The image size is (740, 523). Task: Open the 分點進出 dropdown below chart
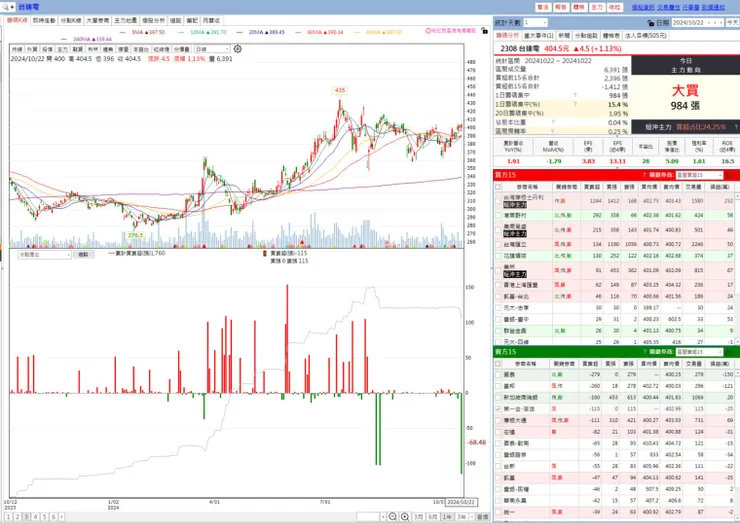(x=44, y=254)
